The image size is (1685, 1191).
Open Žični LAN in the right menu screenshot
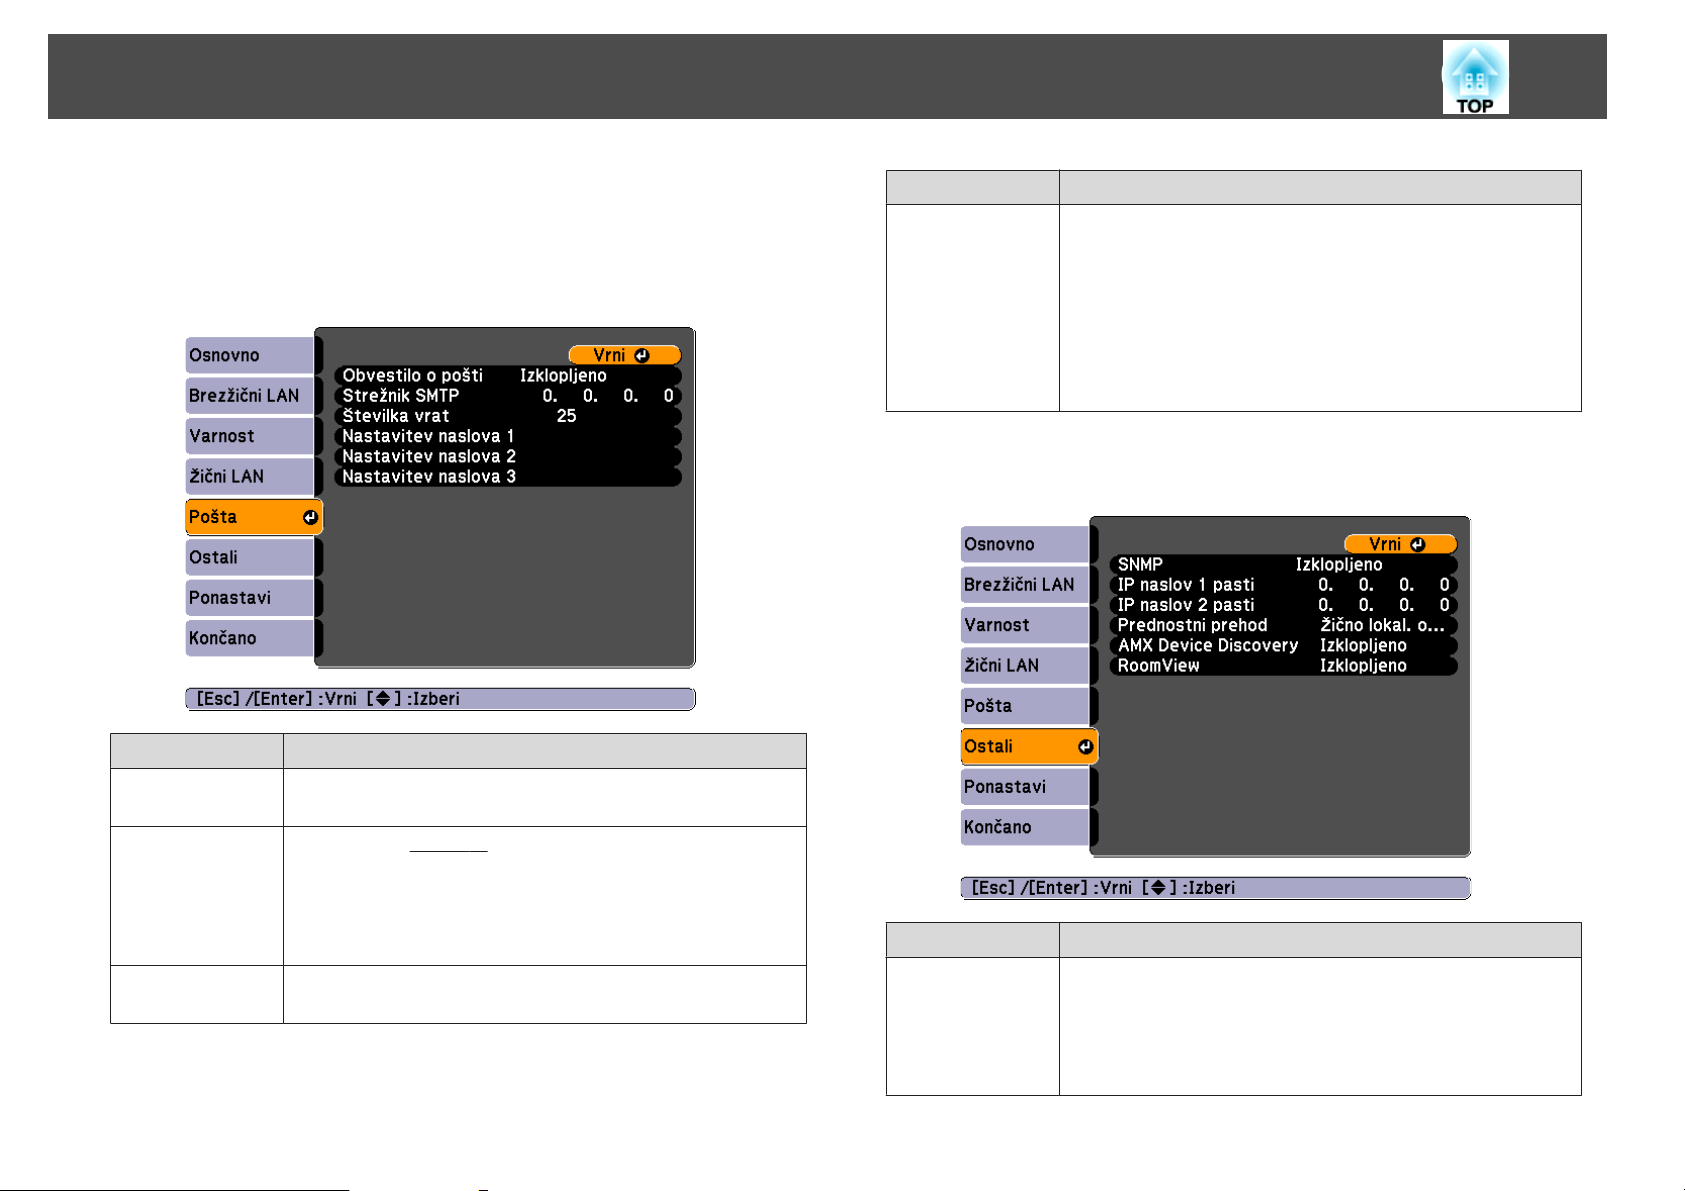pos(1025,665)
